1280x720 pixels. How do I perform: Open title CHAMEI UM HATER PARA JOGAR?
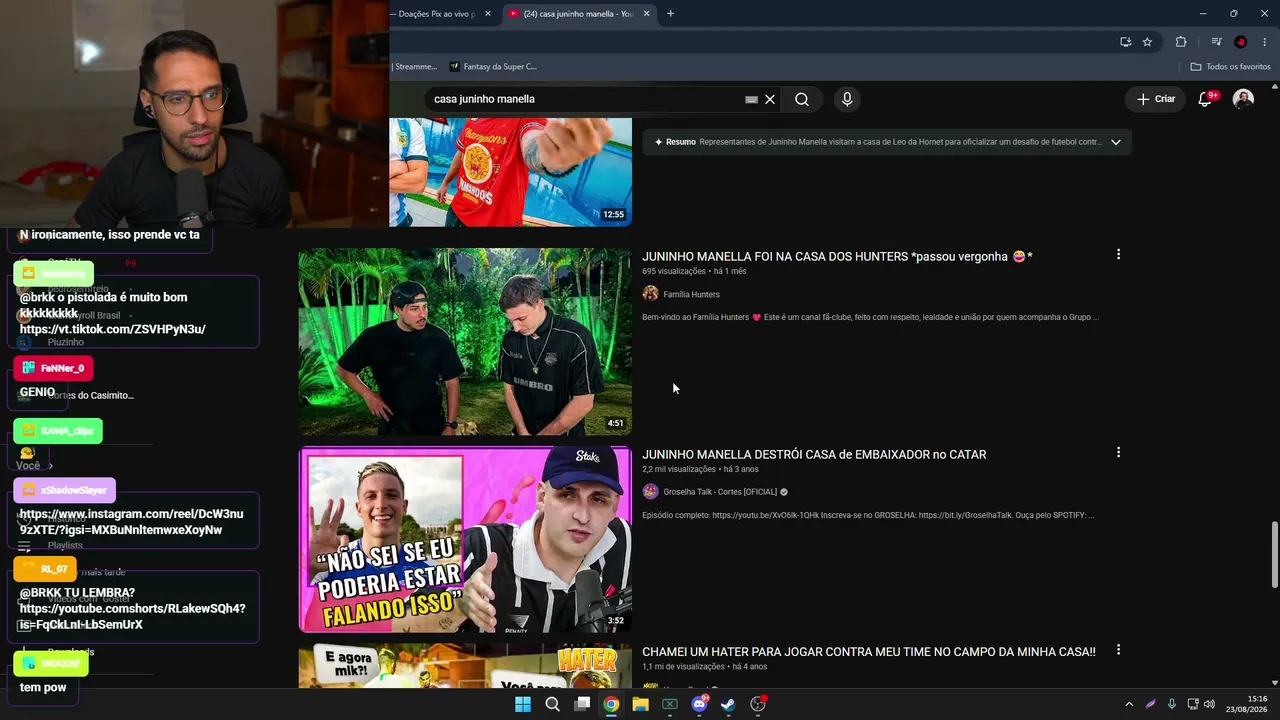pos(869,652)
